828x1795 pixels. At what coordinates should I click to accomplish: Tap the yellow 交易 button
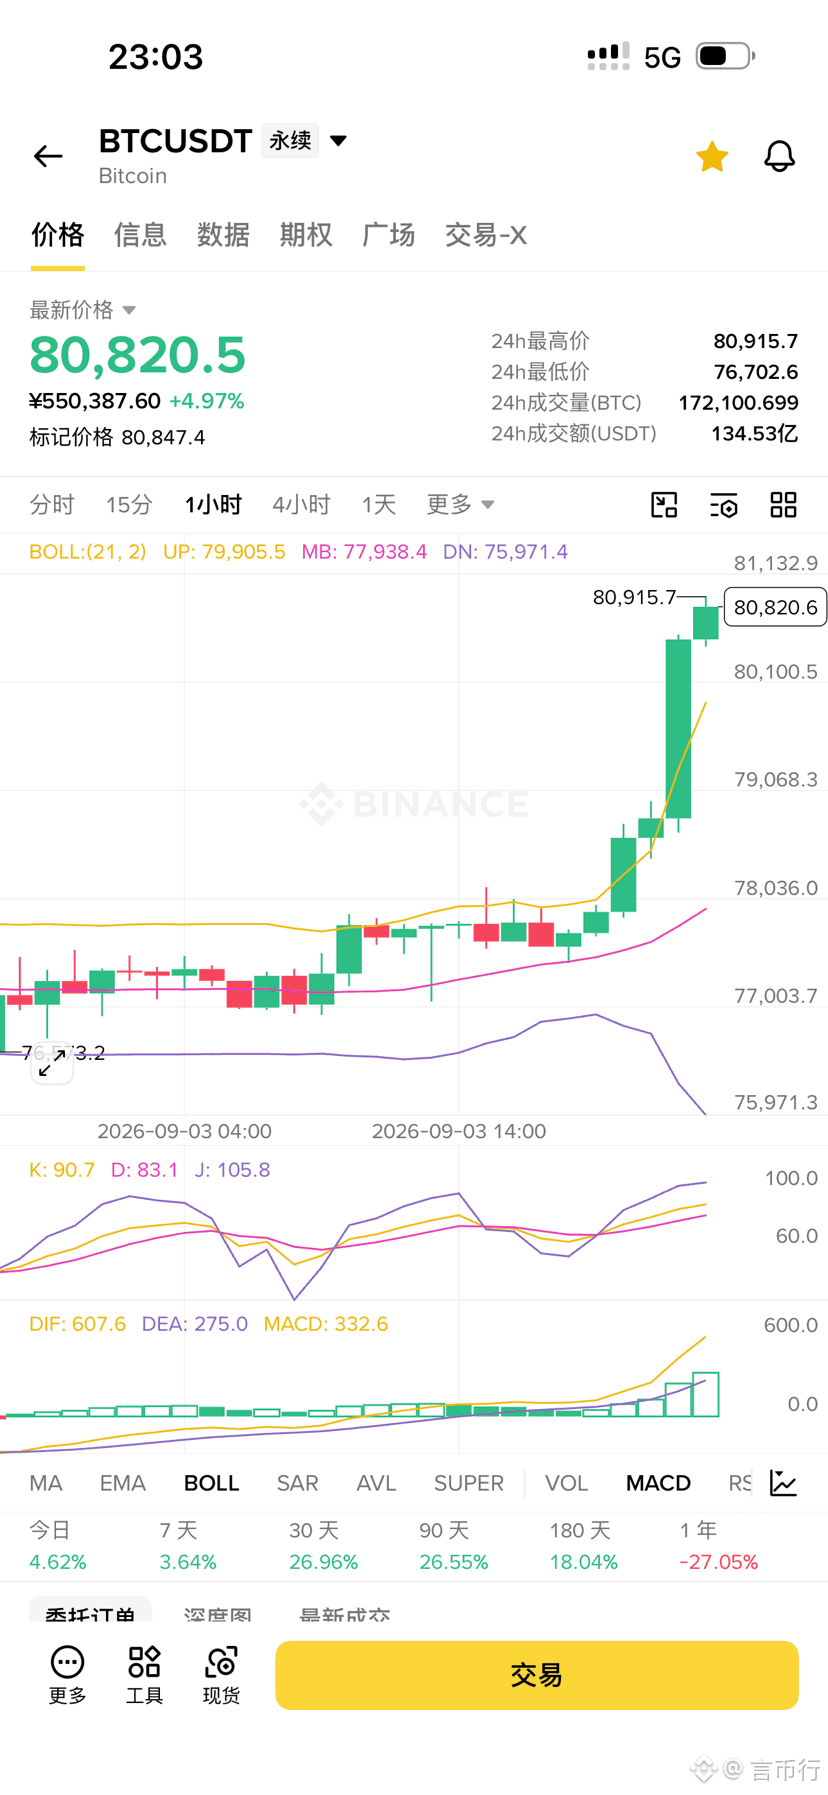click(x=537, y=1675)
